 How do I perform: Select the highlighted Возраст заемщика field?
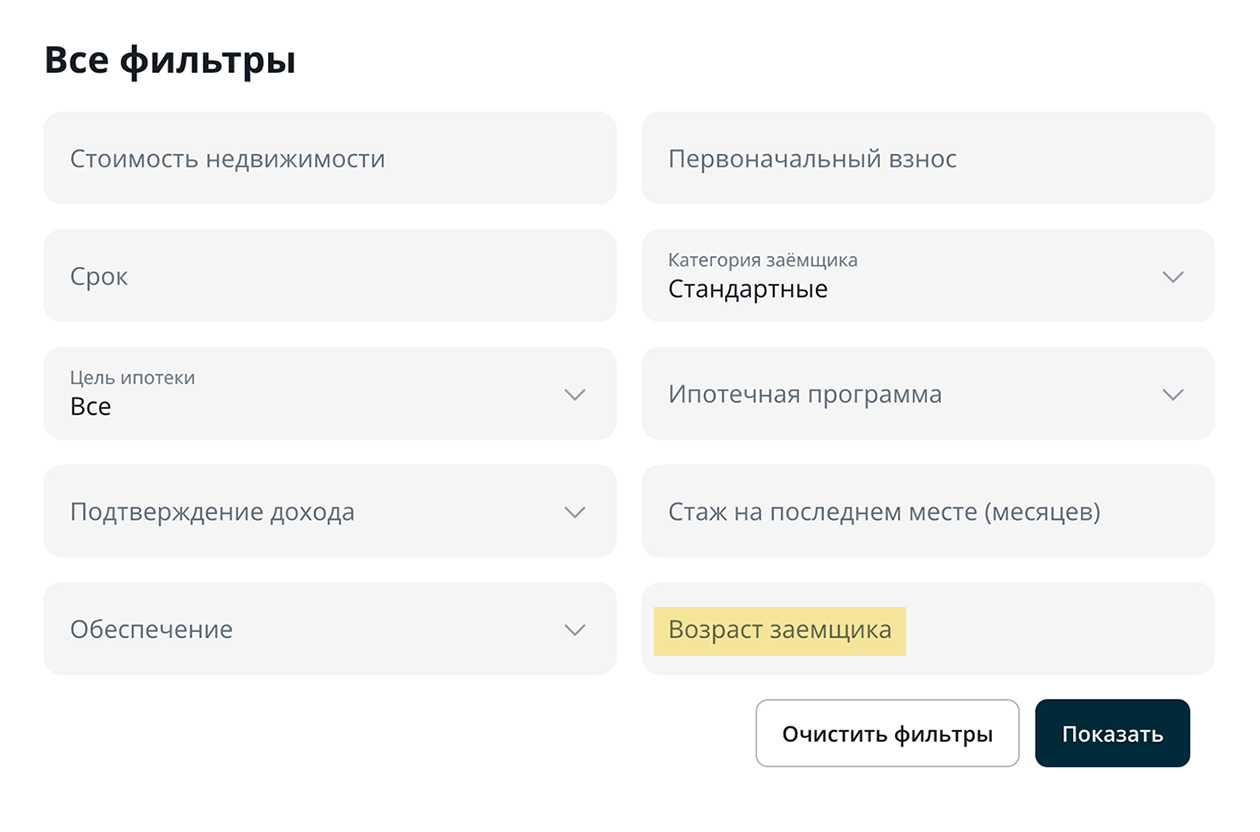(x=781, y=630)
